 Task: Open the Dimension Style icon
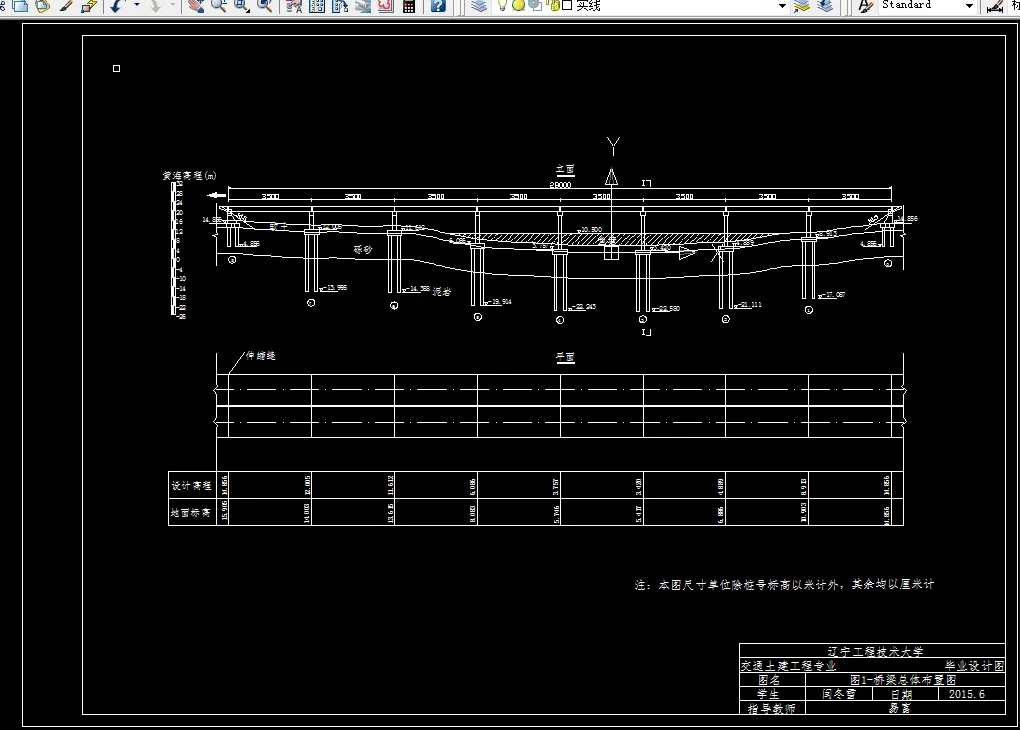(995, 6)
